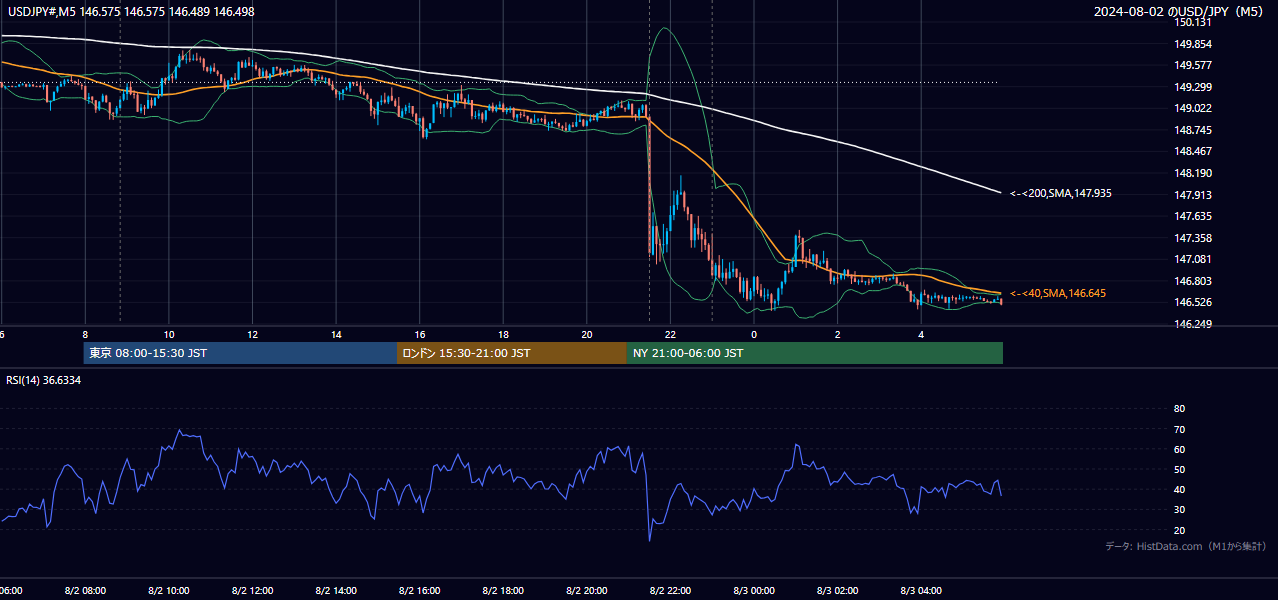
Task: Click the 149.299 price axis value
Action: click(1192, 87)
